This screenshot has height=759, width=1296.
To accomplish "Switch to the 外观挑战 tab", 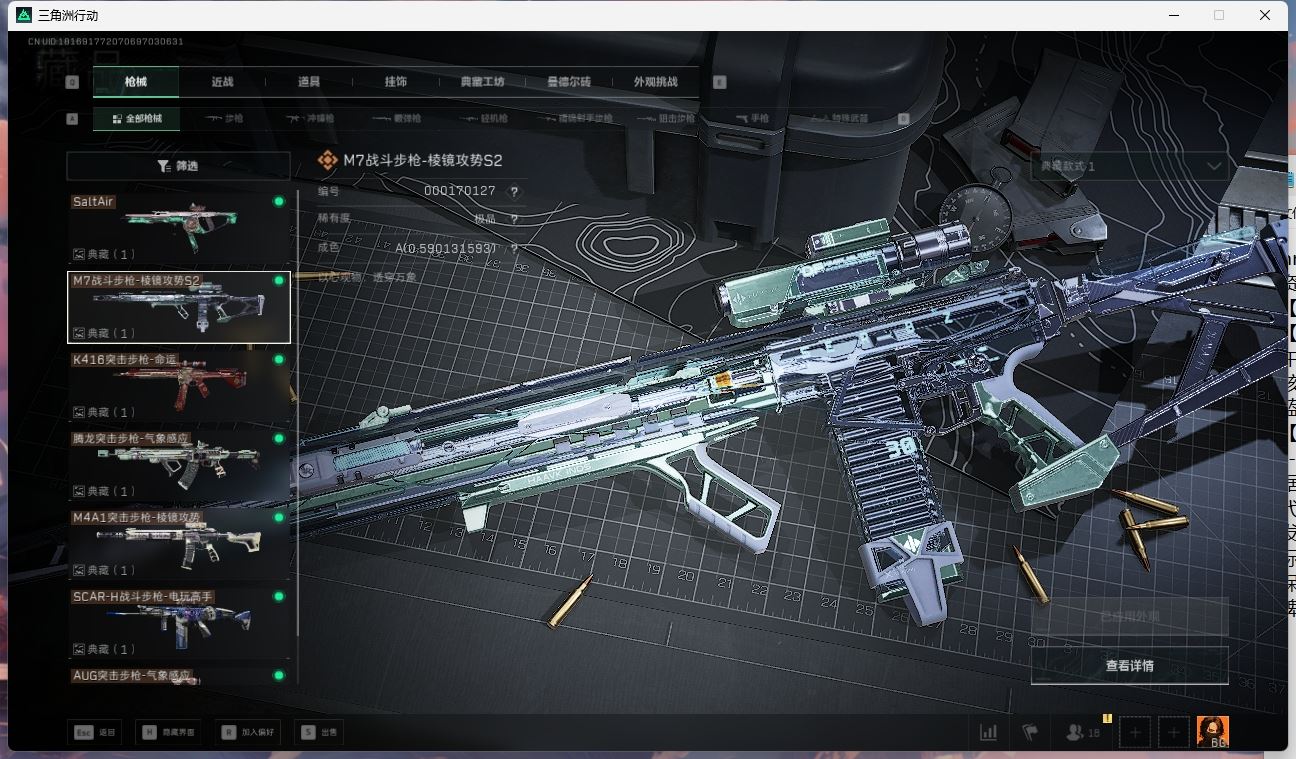I will (x=655, y=82).
